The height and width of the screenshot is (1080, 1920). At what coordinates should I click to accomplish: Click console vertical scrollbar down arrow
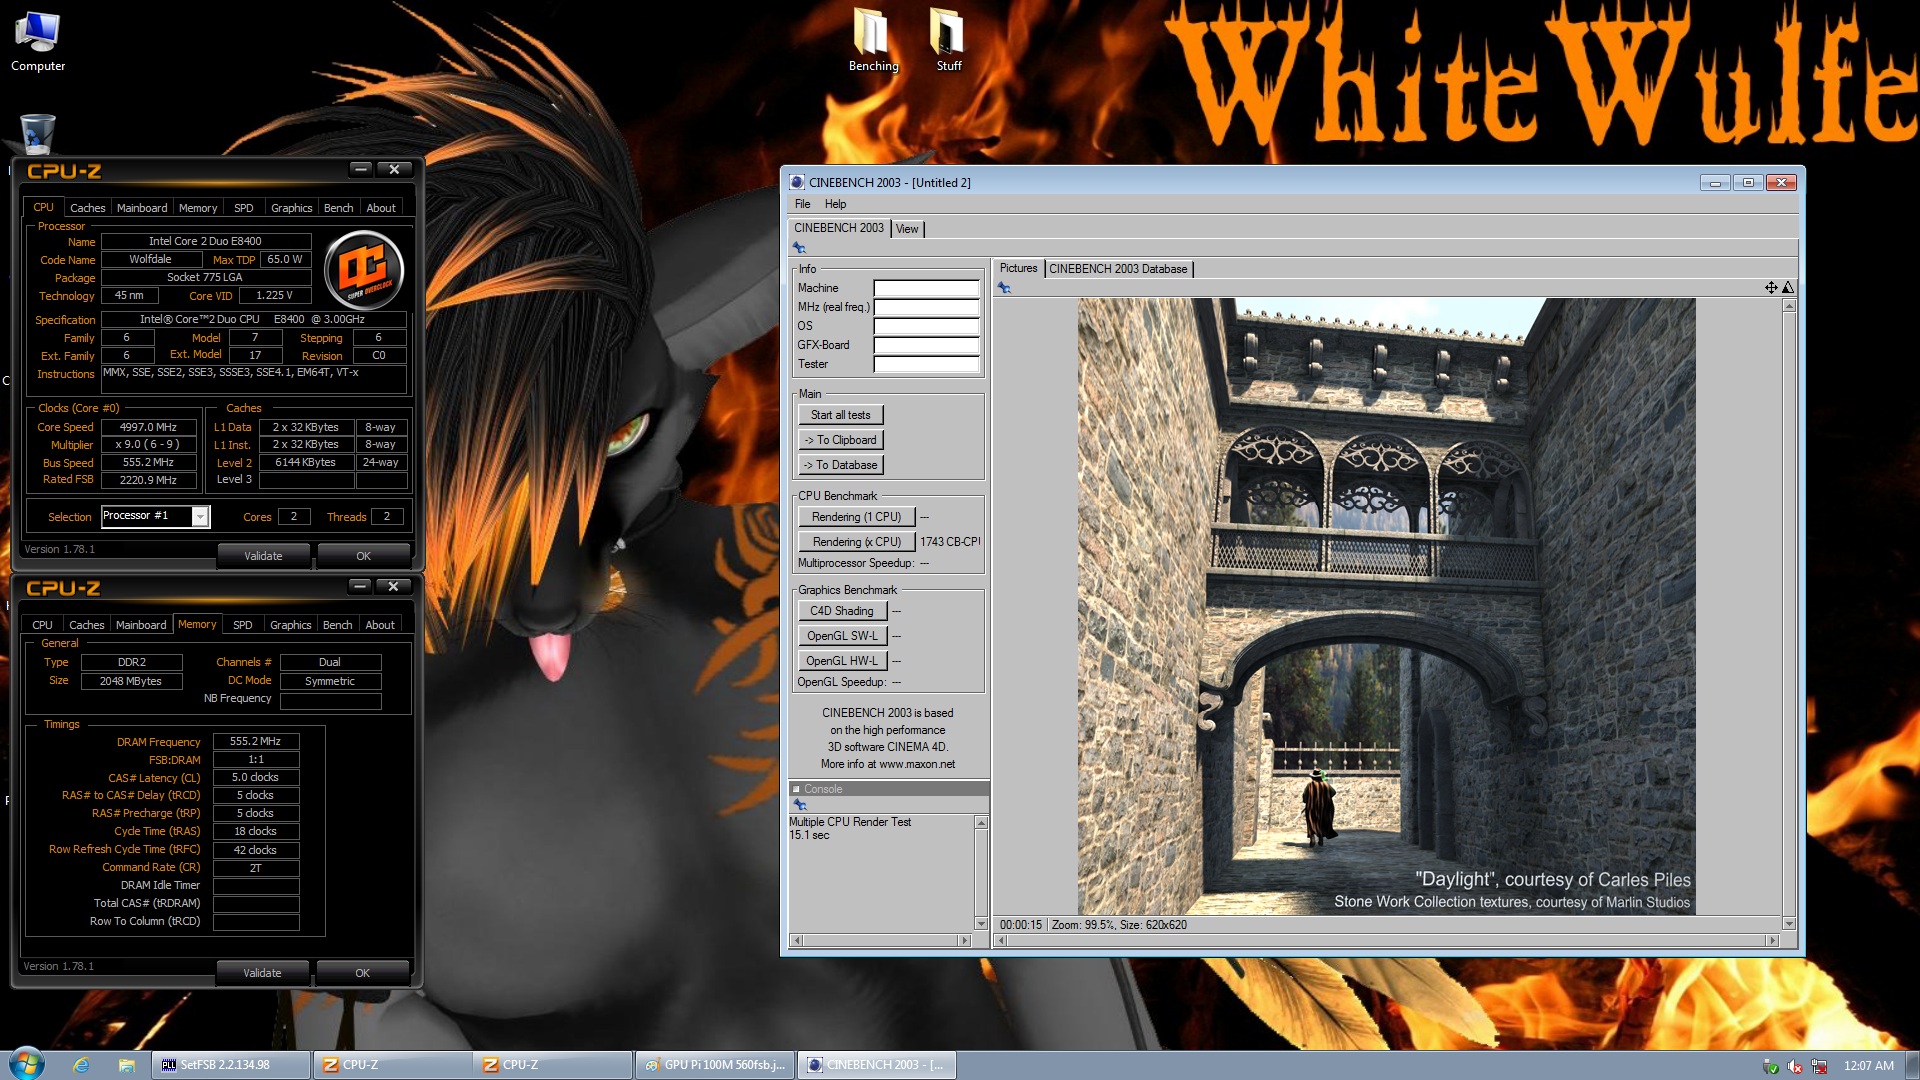pos(981,924)
